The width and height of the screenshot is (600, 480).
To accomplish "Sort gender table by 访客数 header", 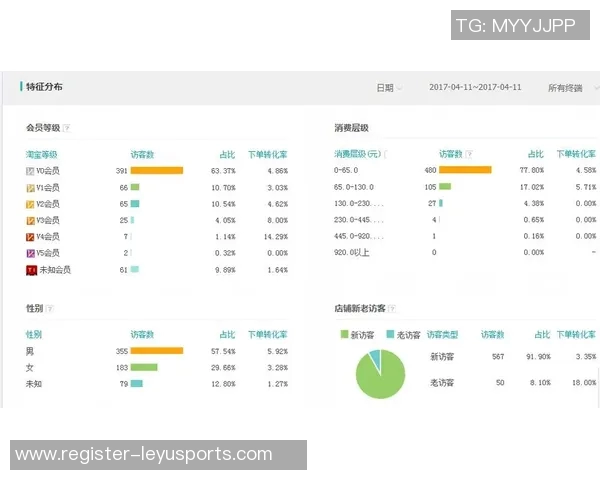I will (142, 335).
